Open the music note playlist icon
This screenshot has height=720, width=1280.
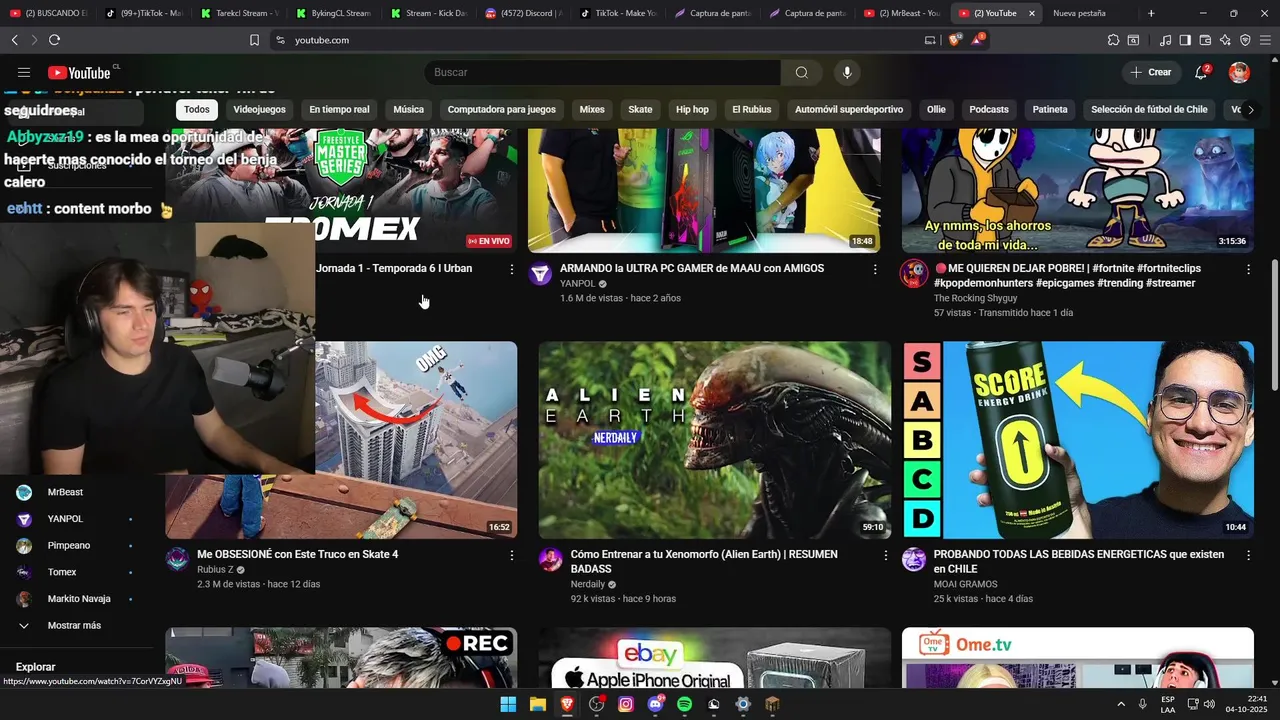(x=1165, y=40)
